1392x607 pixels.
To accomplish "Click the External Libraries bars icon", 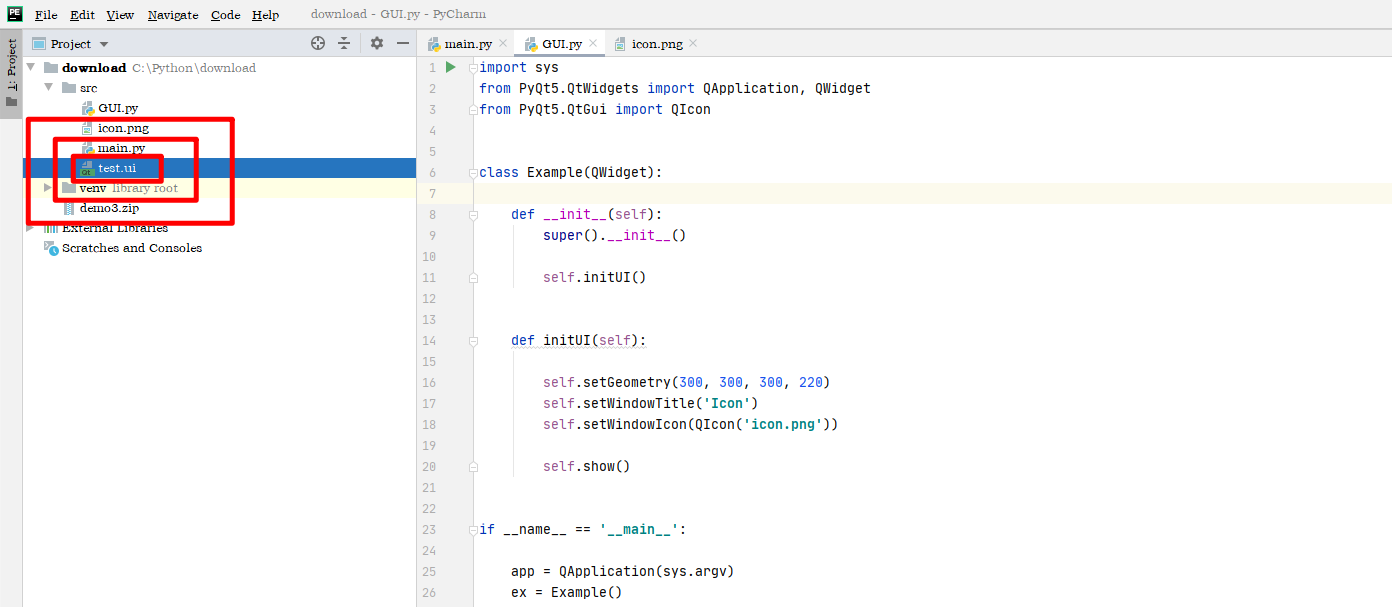I will [51, 228].
